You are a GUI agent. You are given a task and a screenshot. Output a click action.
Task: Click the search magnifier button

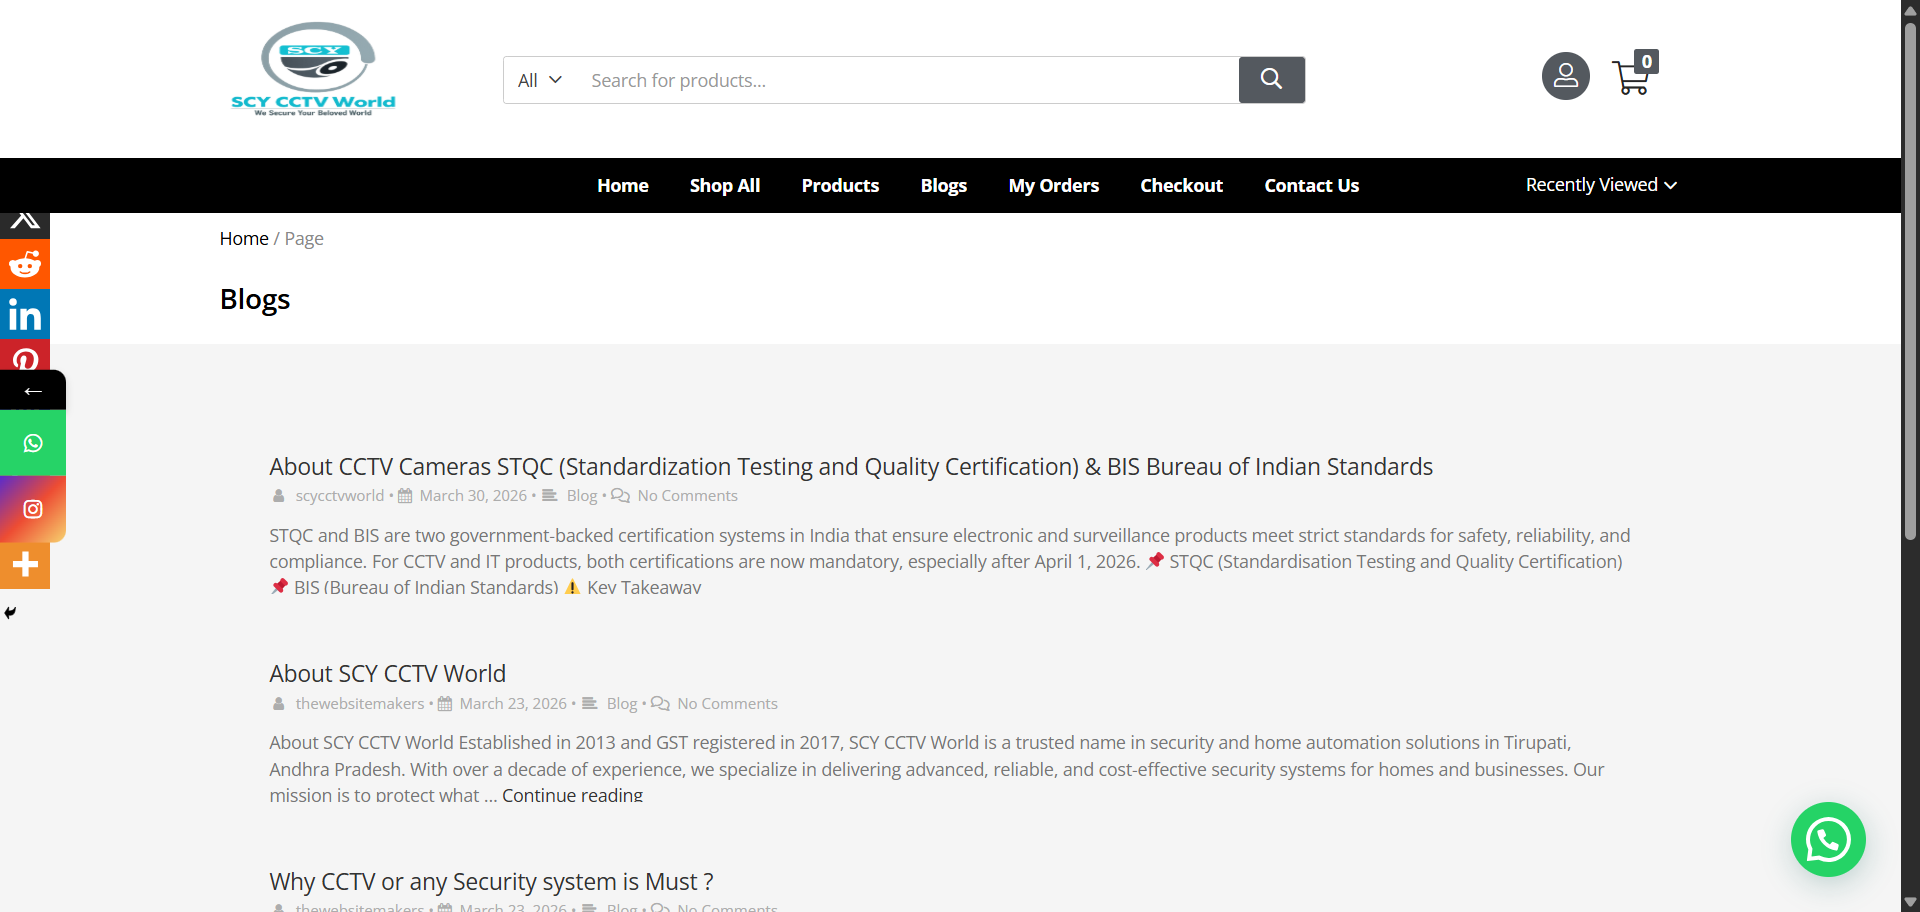point(1271,80)
